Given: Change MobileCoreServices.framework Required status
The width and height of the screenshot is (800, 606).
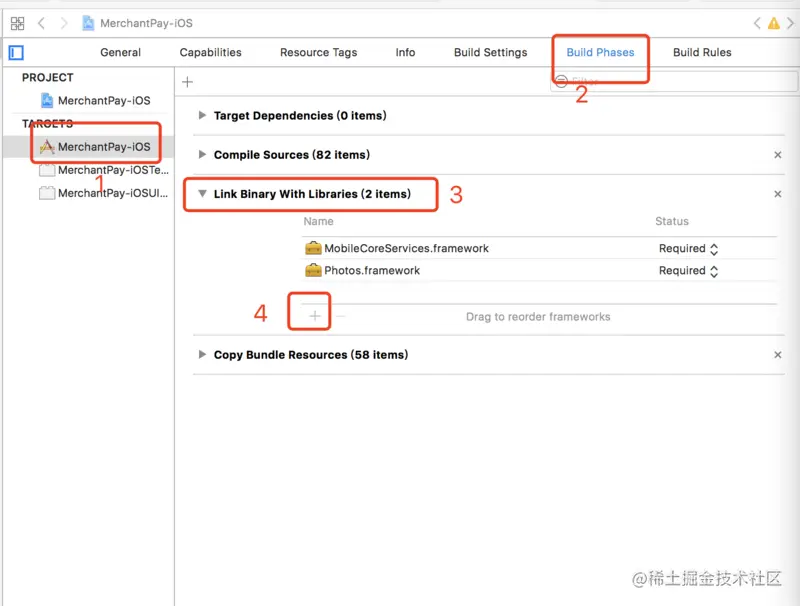Looking at the screenshot, I should [688, 248].
